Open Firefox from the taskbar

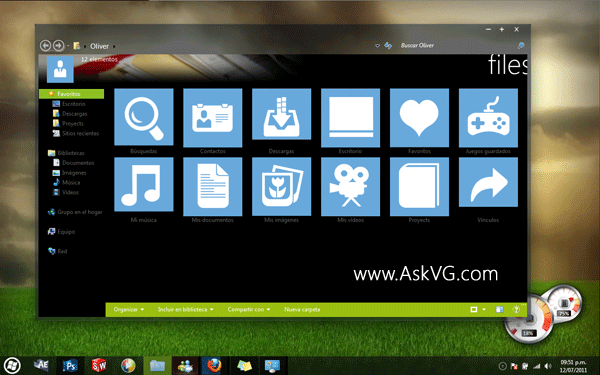click(214, 366)
